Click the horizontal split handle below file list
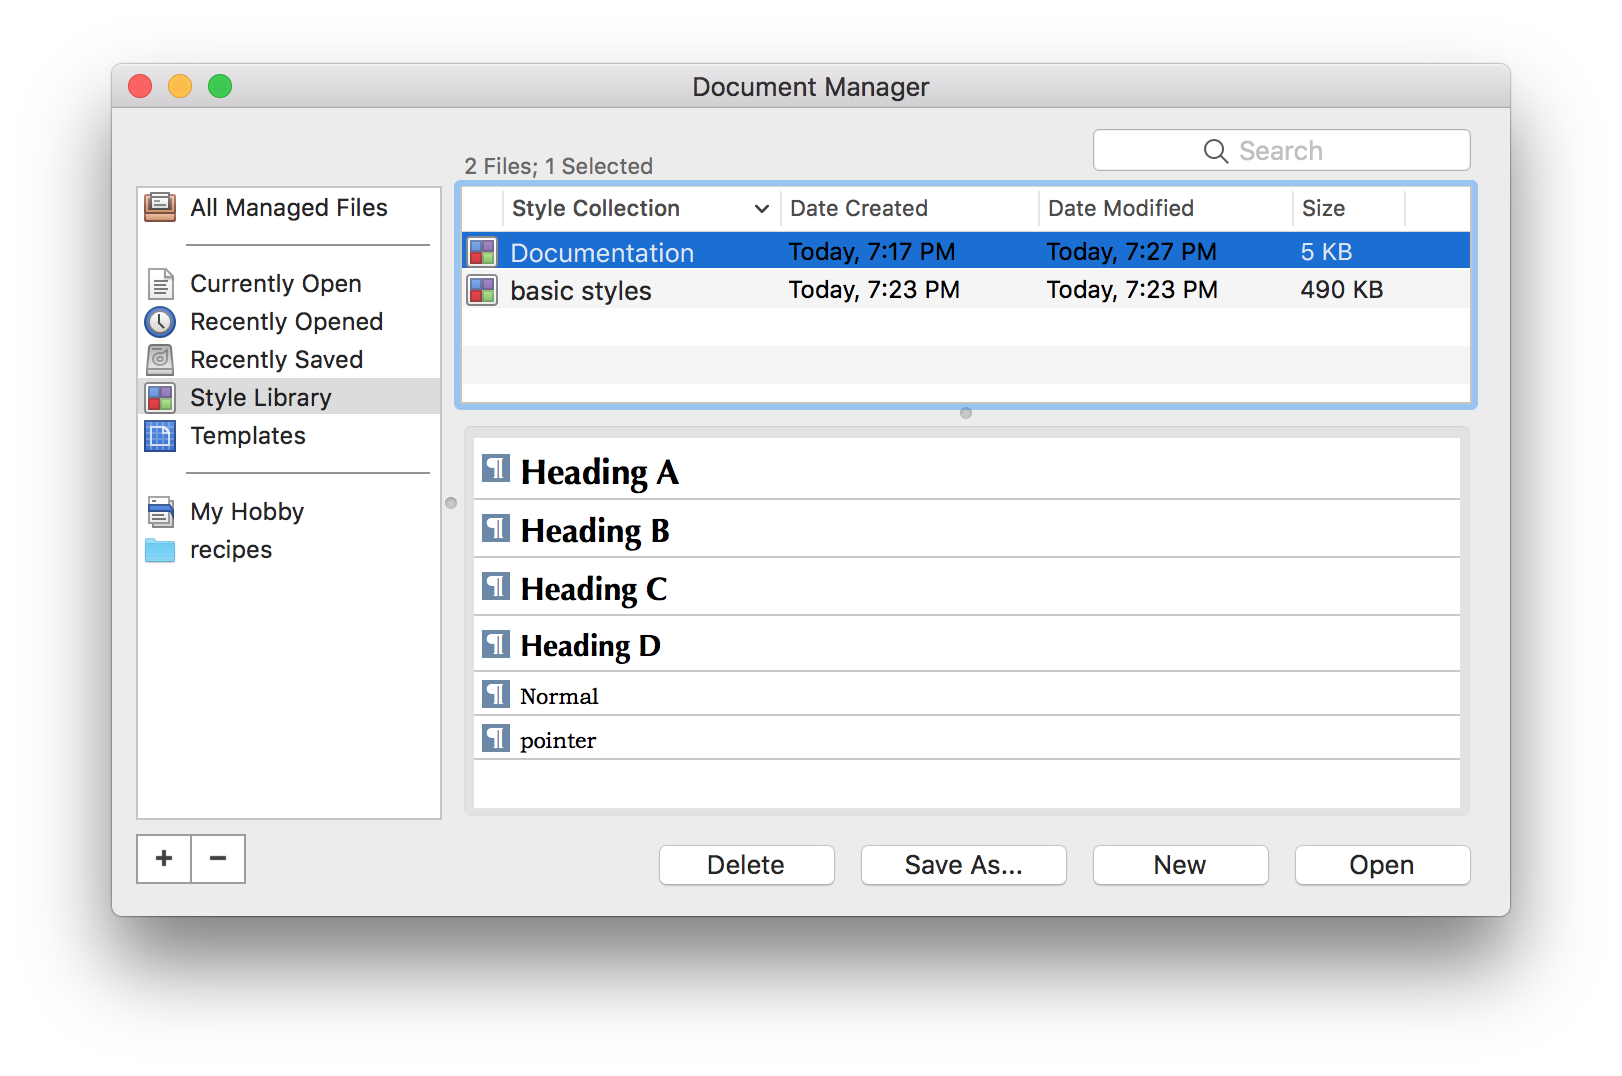Screen dimensions: 1622x1076 966,413
